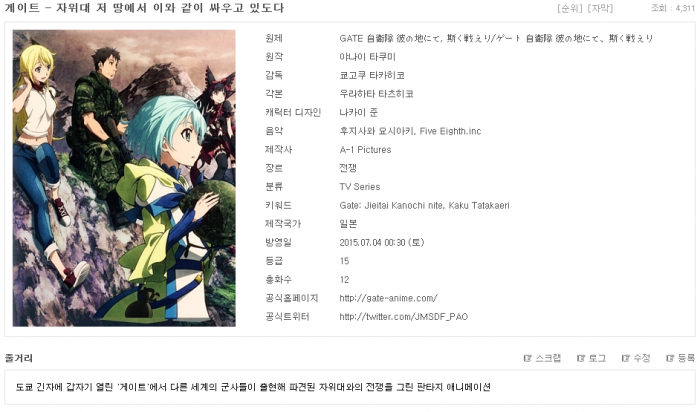Click the keyword Gate: Jieitai Kanochi nite
The image size is (700, 412).
[392, 206]
